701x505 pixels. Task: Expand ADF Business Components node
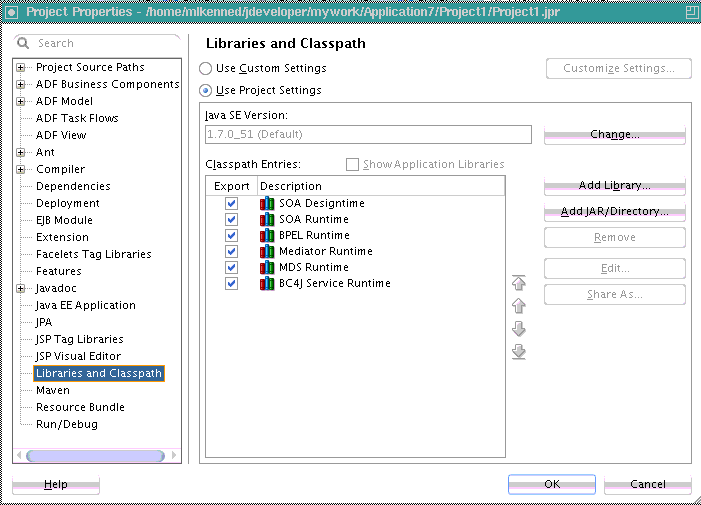pyautogui.click(x=20, y=84)
